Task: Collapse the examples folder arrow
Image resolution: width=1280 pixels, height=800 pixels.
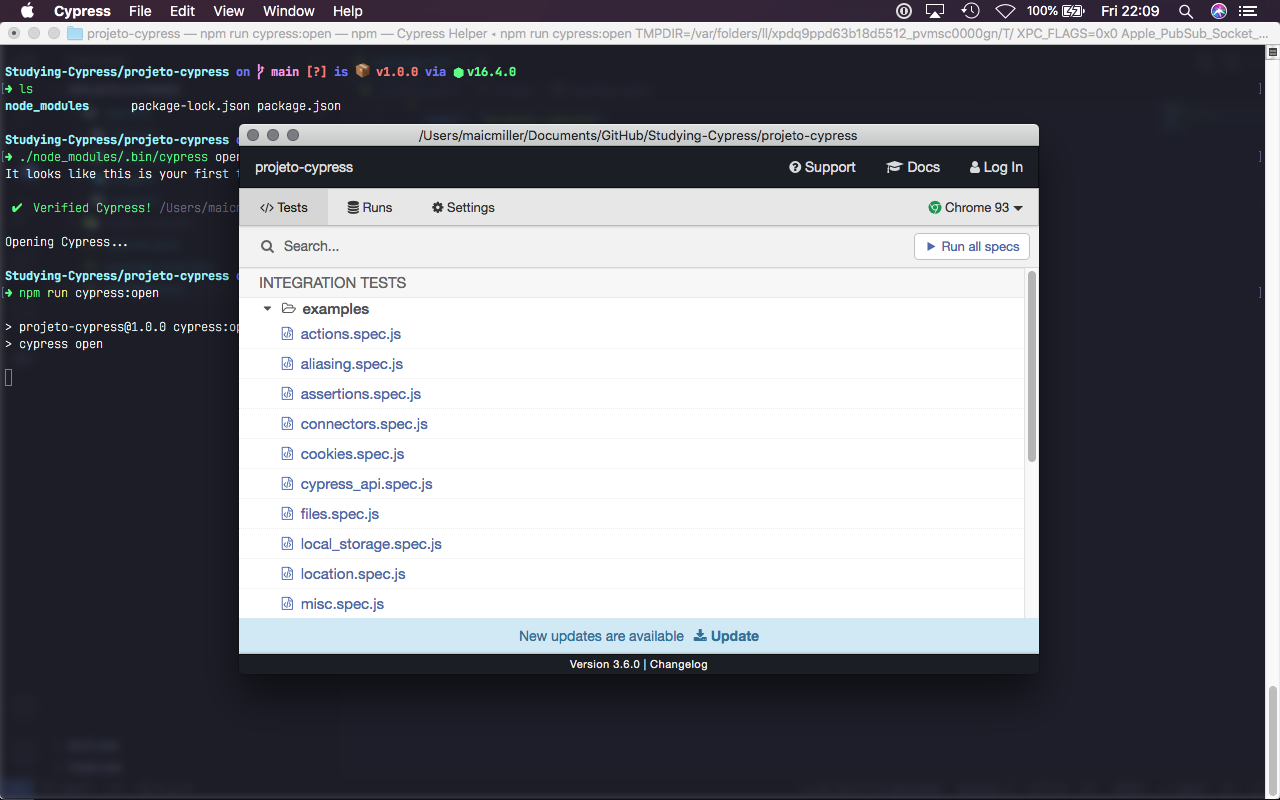Action: click(267, 309)
